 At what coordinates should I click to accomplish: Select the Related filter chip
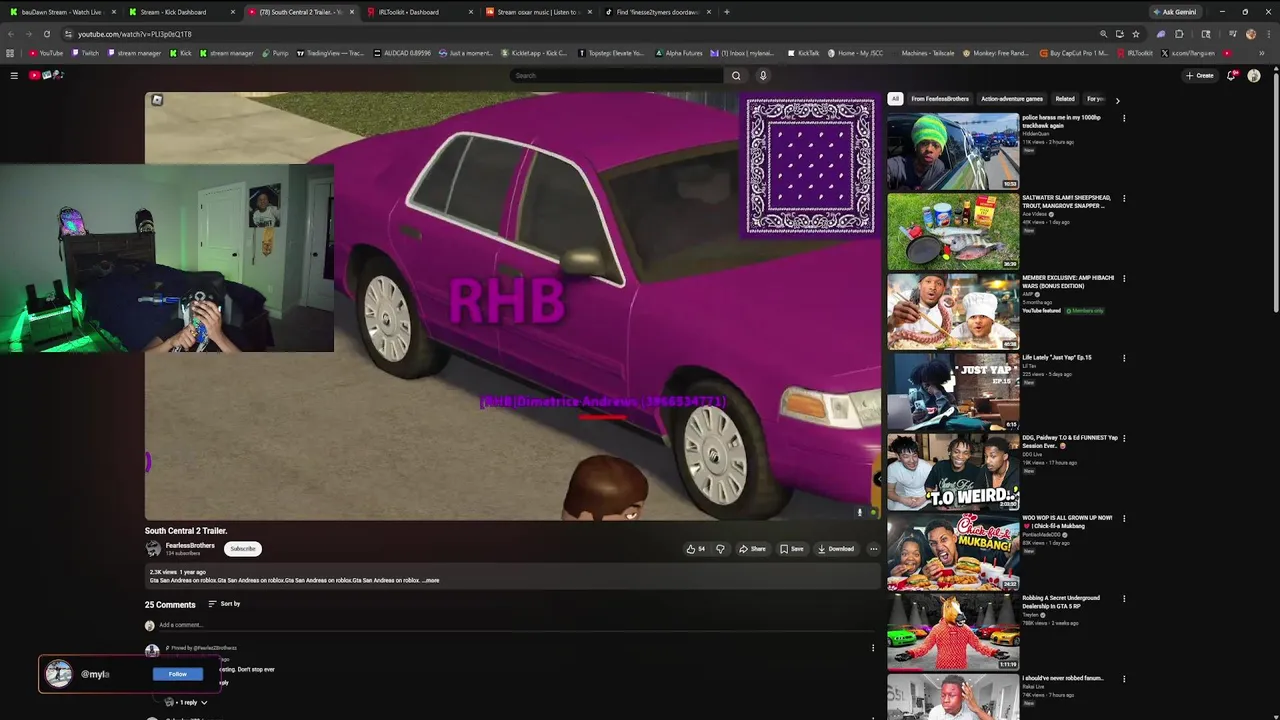pyautogui.click(x=1065, y=99)
